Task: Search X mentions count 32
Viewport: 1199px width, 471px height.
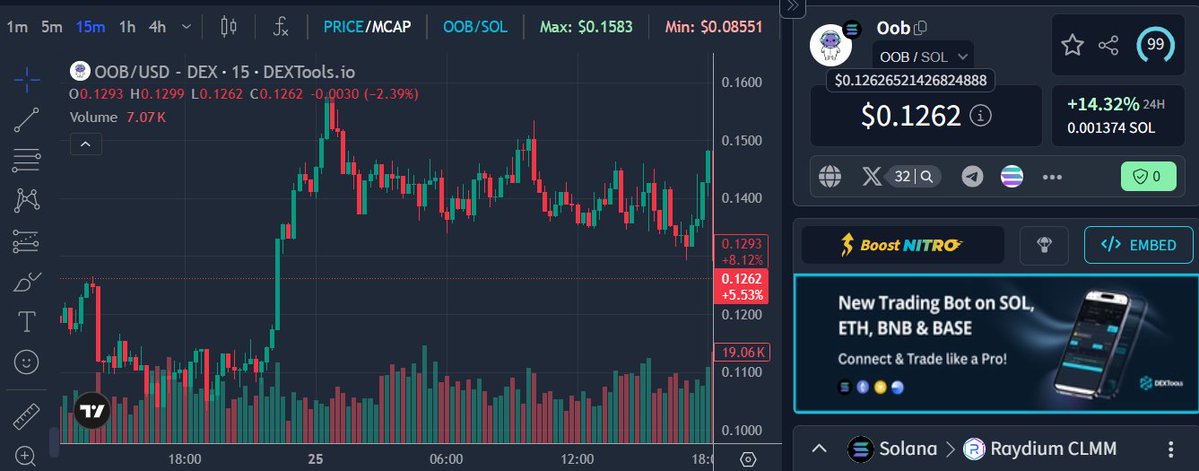Action: (x=914, y=177)
